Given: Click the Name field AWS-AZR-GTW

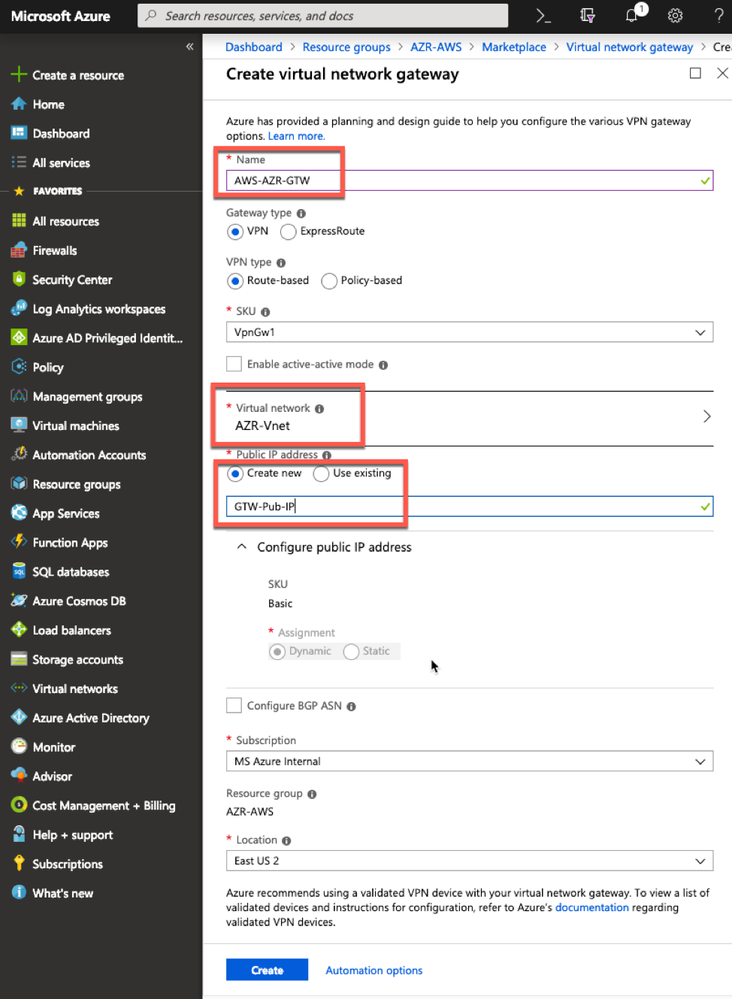Looking at the screenshot, I should click(470, 180).
